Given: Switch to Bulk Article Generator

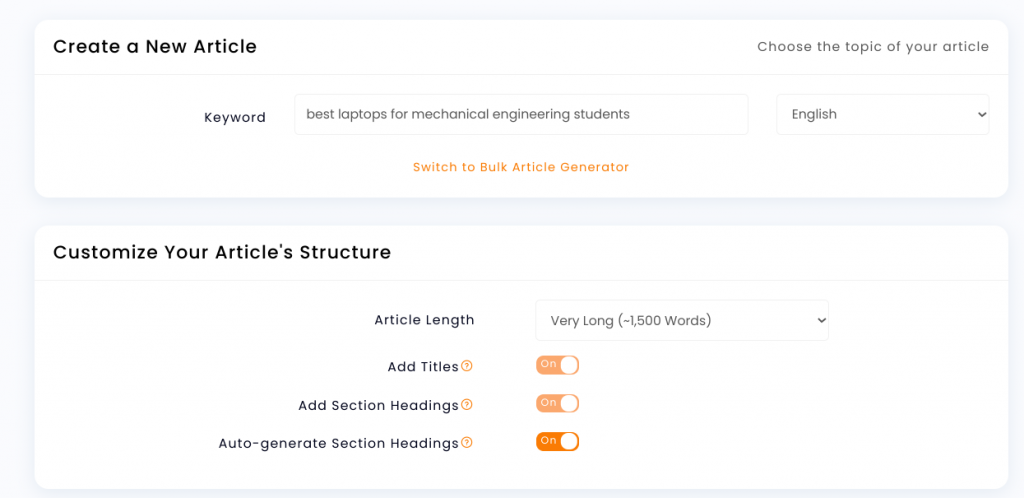Looking at the screenshot, I should pyautogui.click(x=520, y=167).
